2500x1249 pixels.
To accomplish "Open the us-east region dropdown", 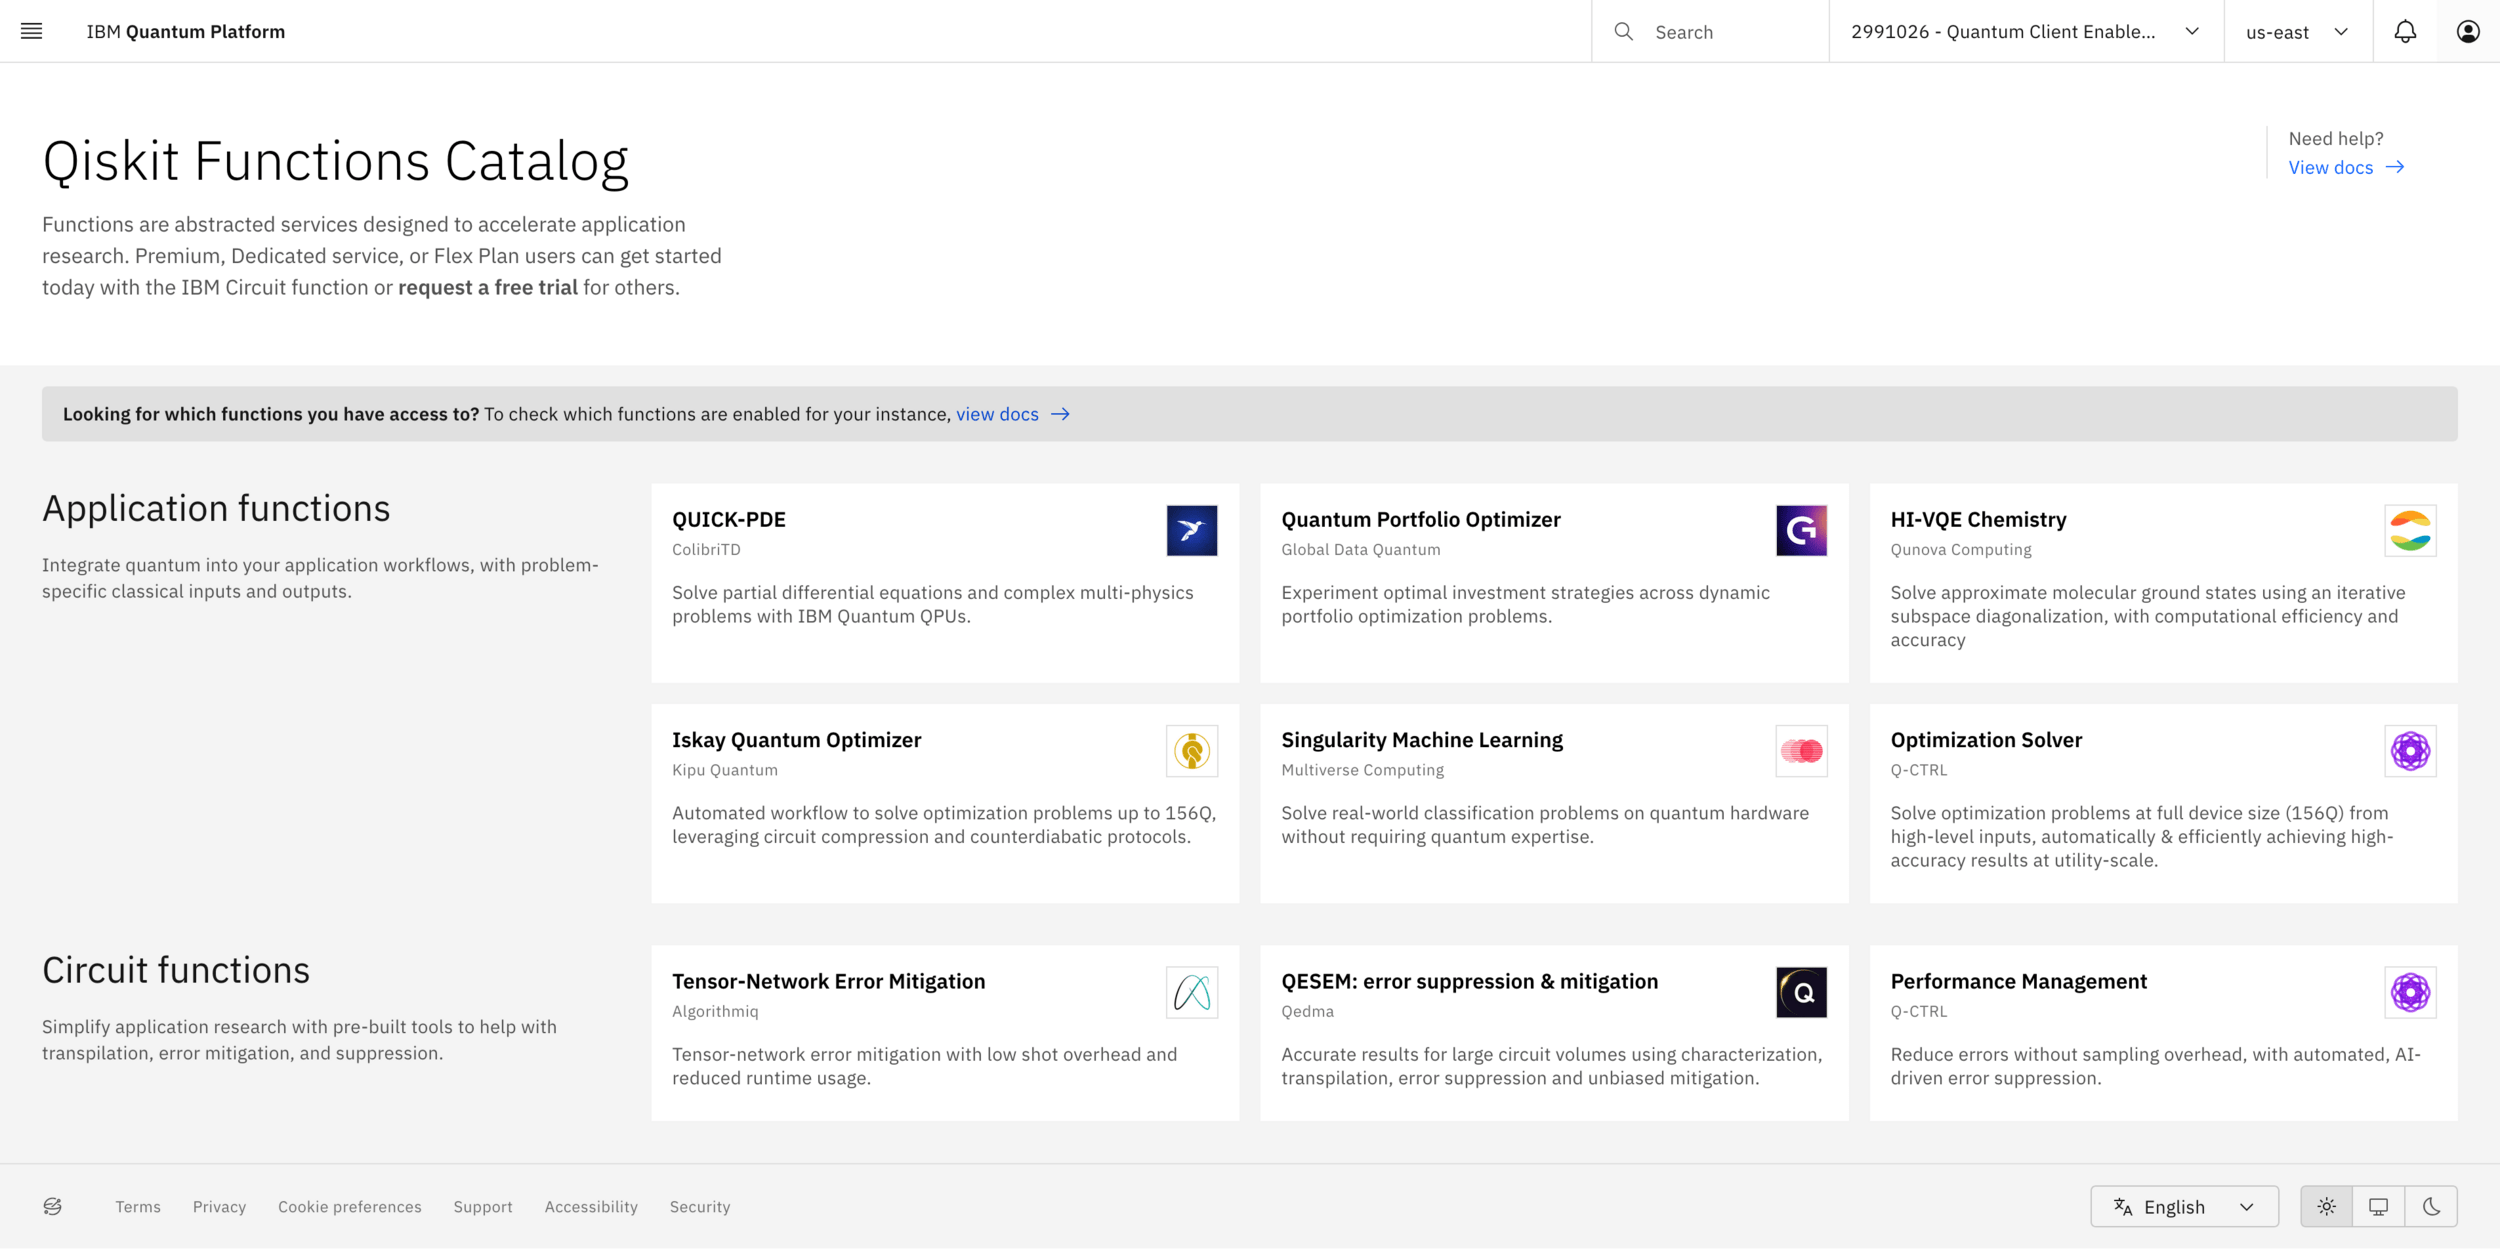I will click(x=2296, y=31).
